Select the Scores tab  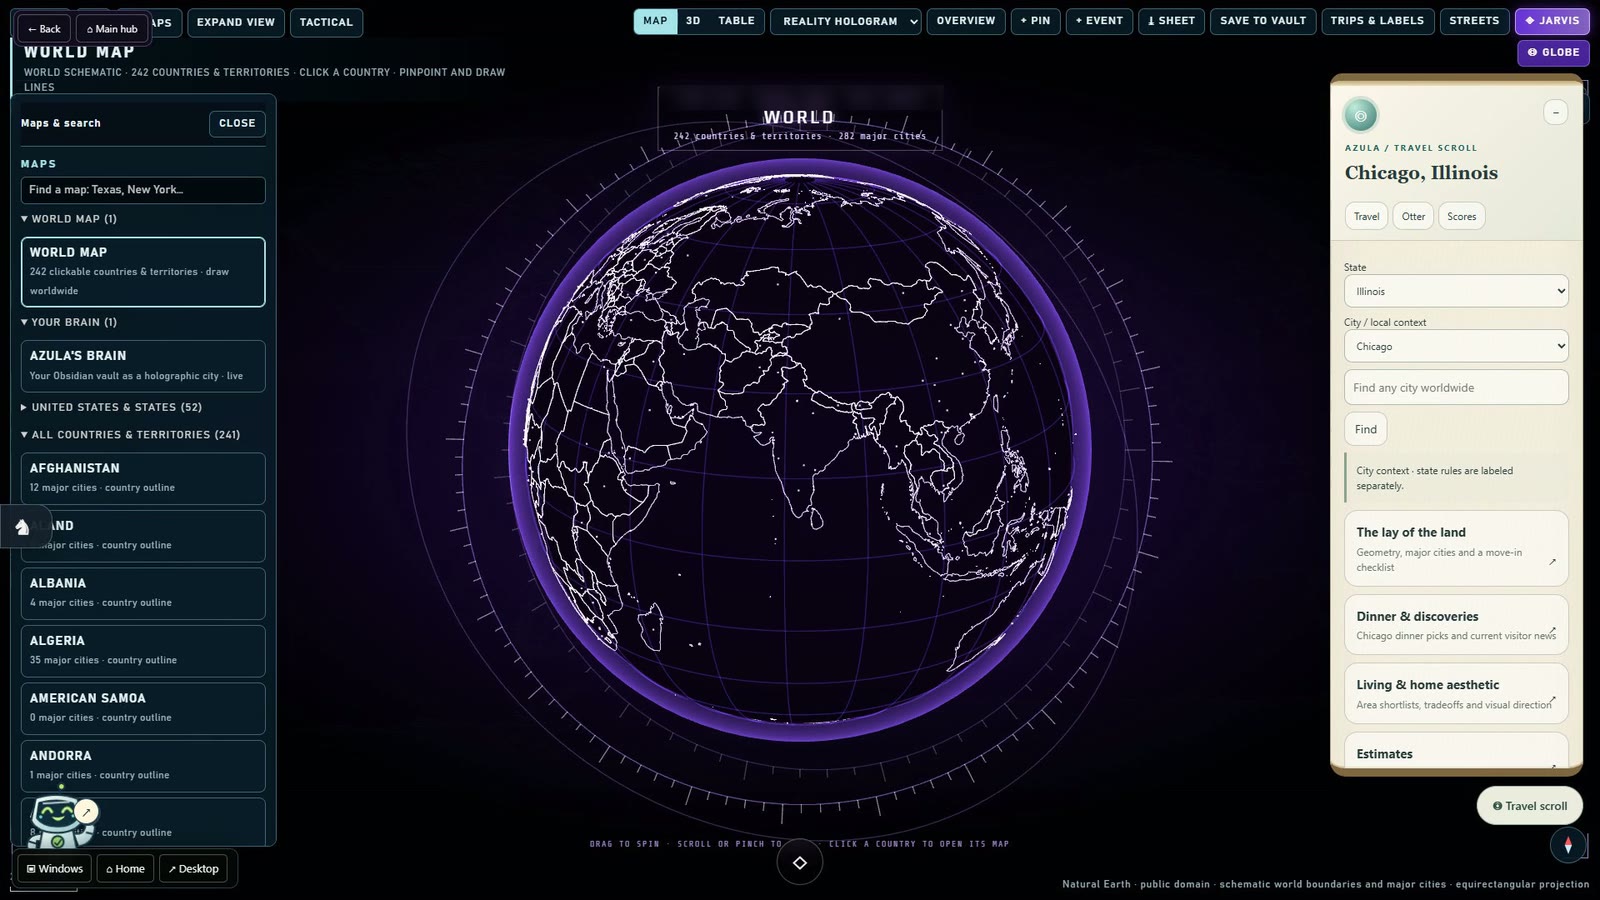coord(1461,217)
